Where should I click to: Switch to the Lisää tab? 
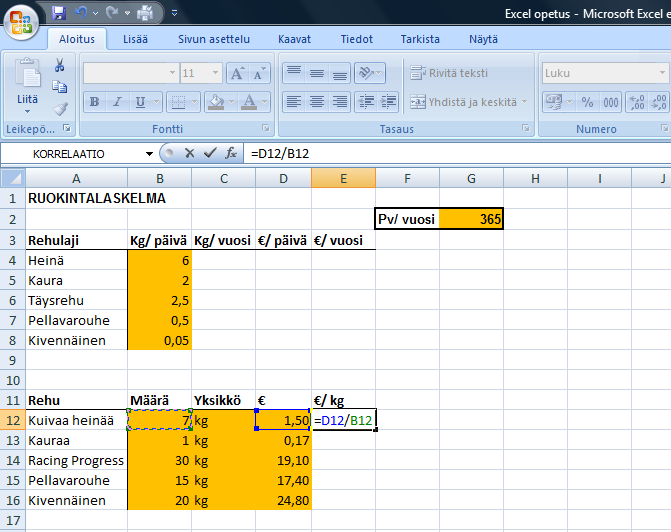click(135, 39)
